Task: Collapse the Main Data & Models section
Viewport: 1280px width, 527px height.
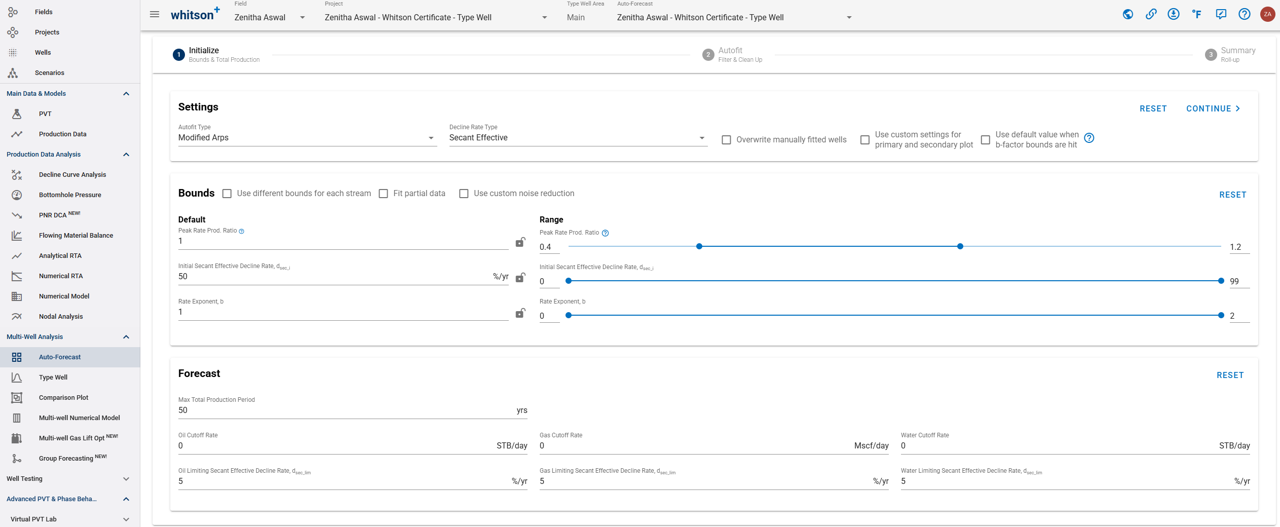Action: click(126, 94)
